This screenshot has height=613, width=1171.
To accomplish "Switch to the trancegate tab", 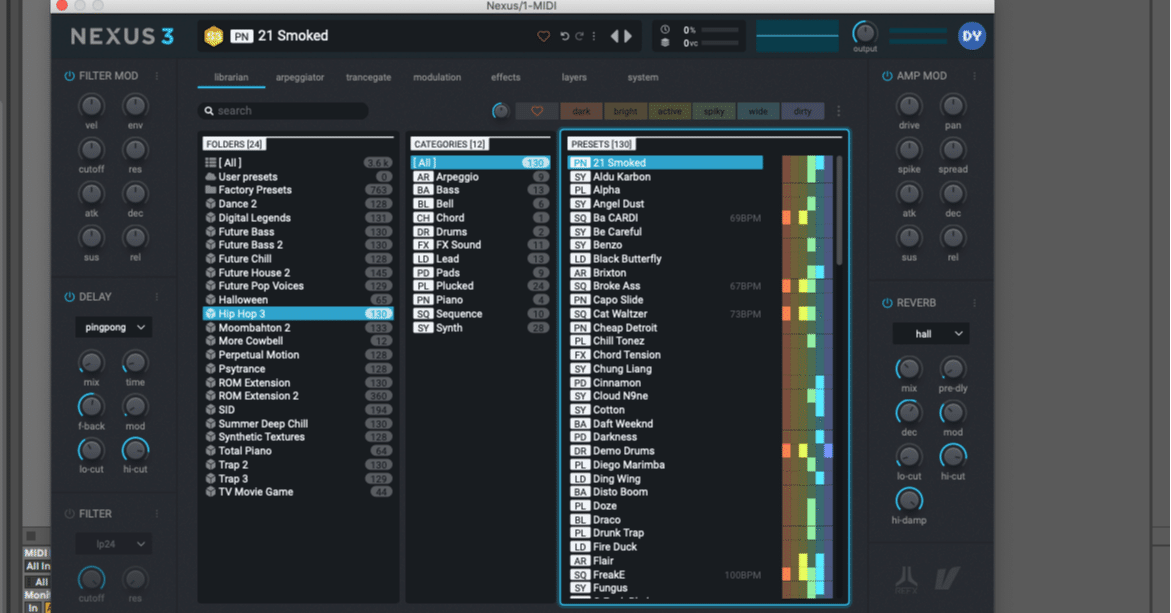I will 368,77.
